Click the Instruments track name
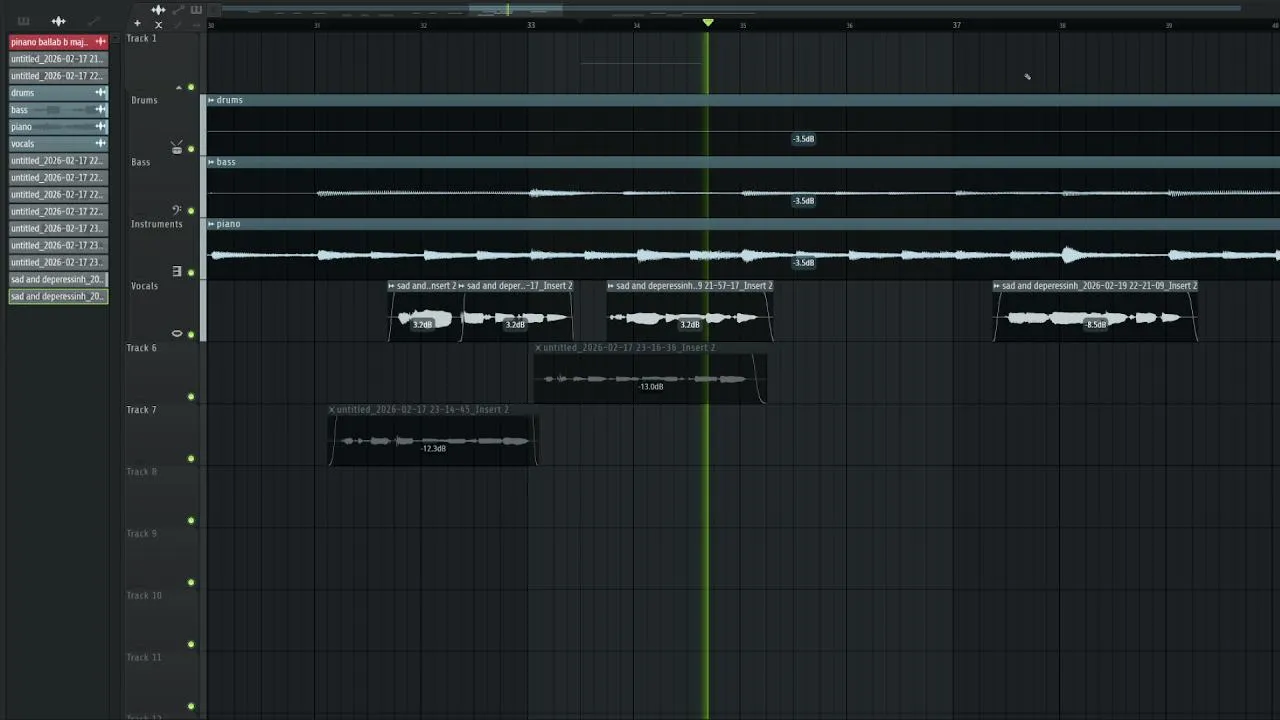The height and width of the screenshot is (720, 1280). [x=156, y=224]
